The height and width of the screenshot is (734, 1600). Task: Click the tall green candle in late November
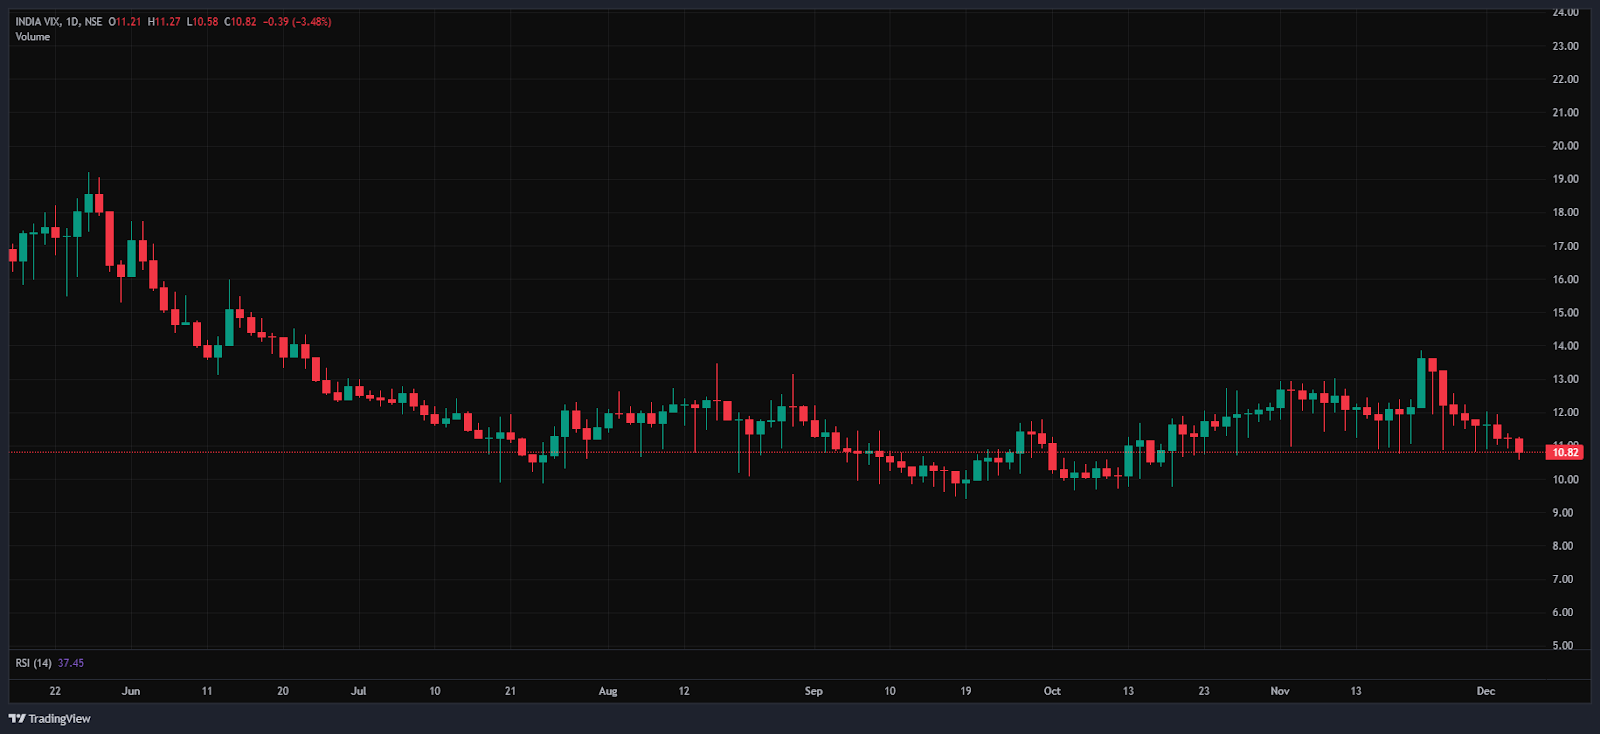pos(1421,383)
